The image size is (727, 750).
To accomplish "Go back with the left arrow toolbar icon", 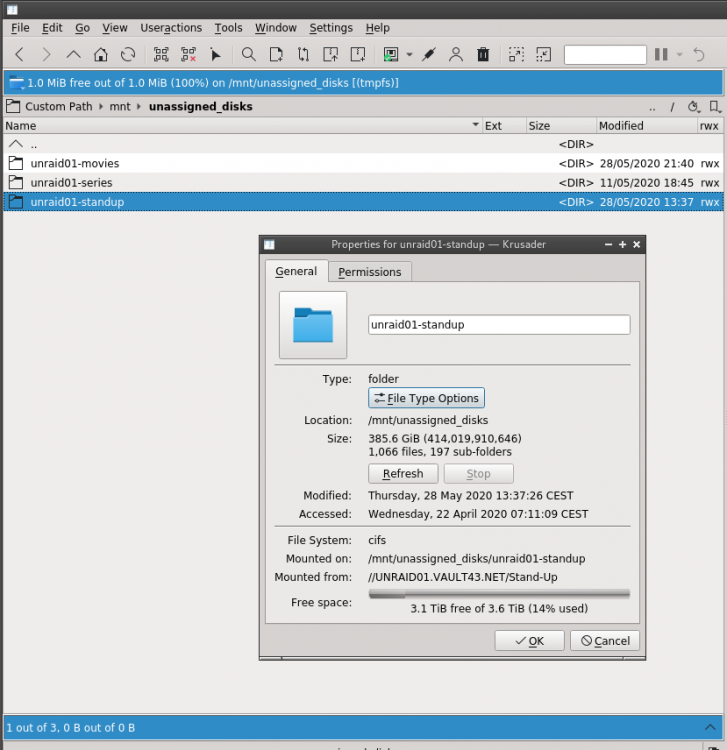I will pos(20,55).
